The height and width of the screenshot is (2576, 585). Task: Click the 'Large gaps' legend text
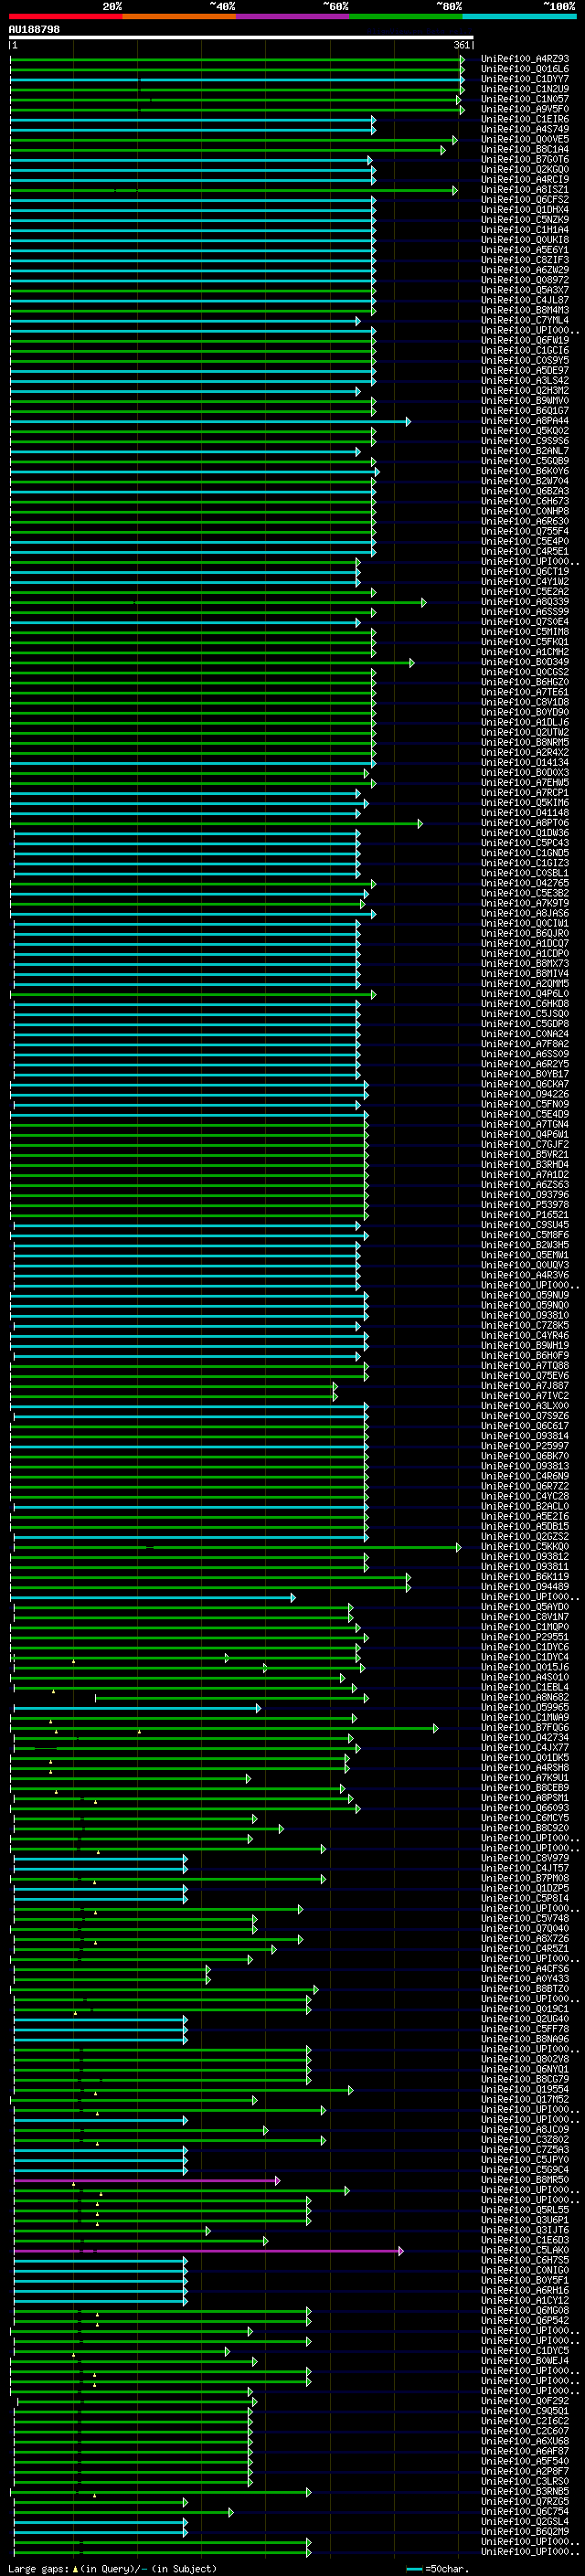pyautogui.click(x=38, y=2569)
